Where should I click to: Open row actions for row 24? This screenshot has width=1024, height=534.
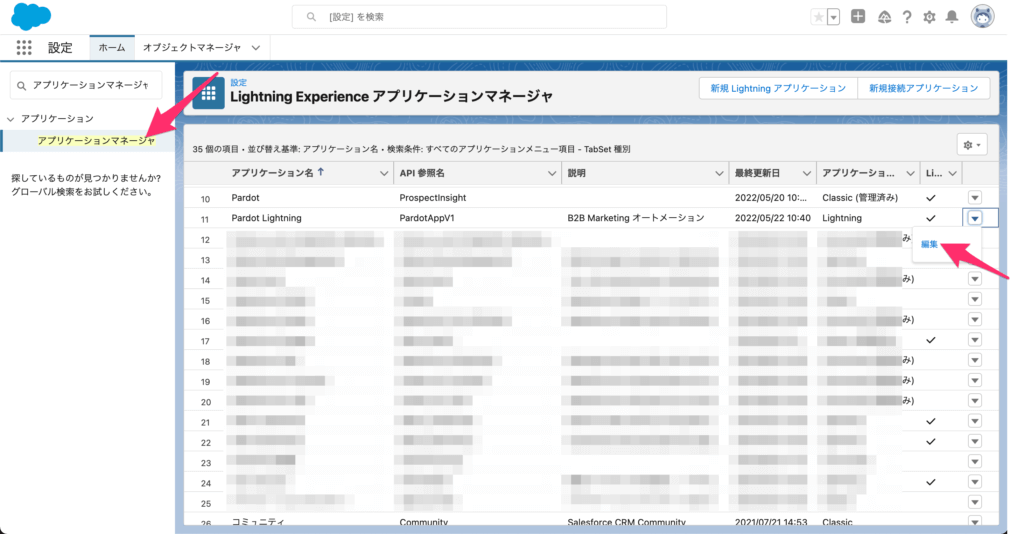tap(975, 482)
